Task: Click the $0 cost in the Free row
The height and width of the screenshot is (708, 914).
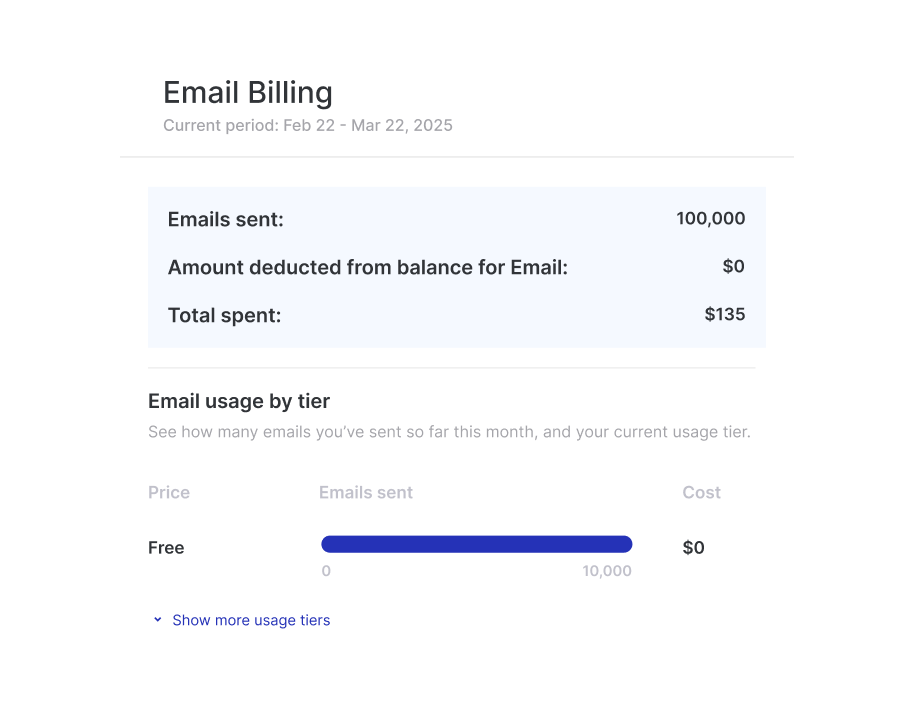Action: click(693, 548)
